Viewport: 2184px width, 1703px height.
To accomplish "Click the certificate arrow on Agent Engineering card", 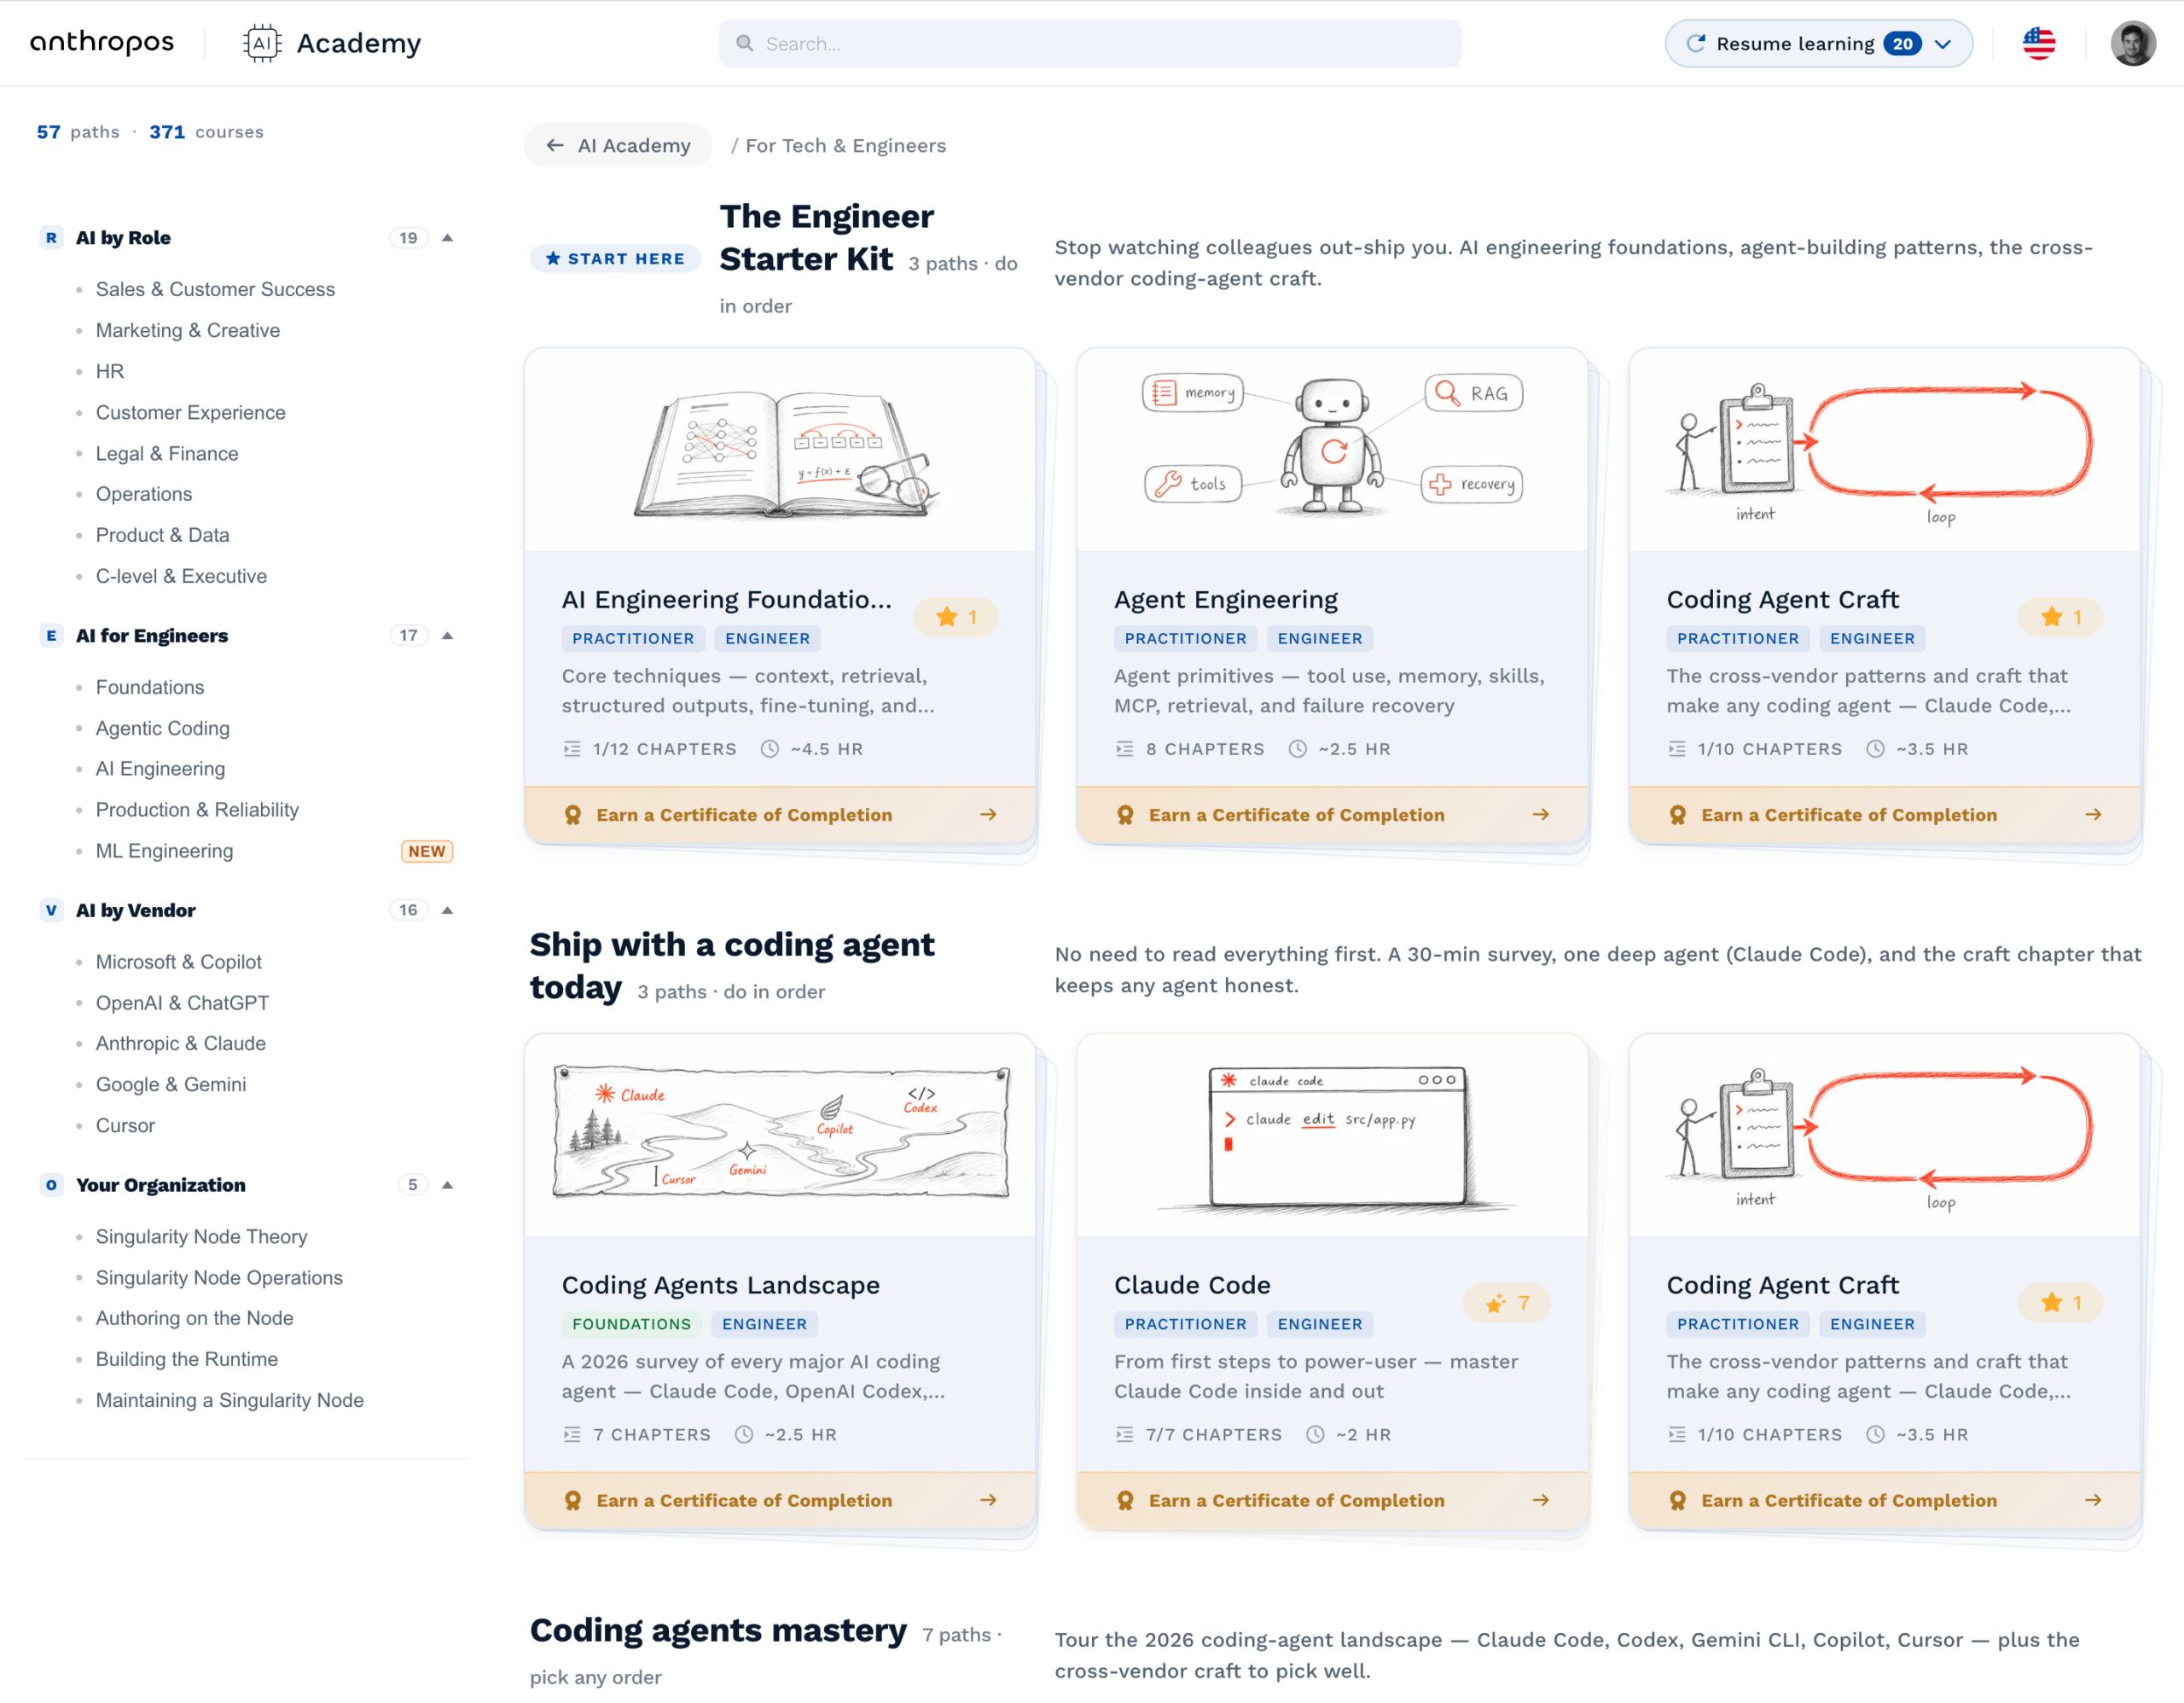I will tap(1541, 815).
